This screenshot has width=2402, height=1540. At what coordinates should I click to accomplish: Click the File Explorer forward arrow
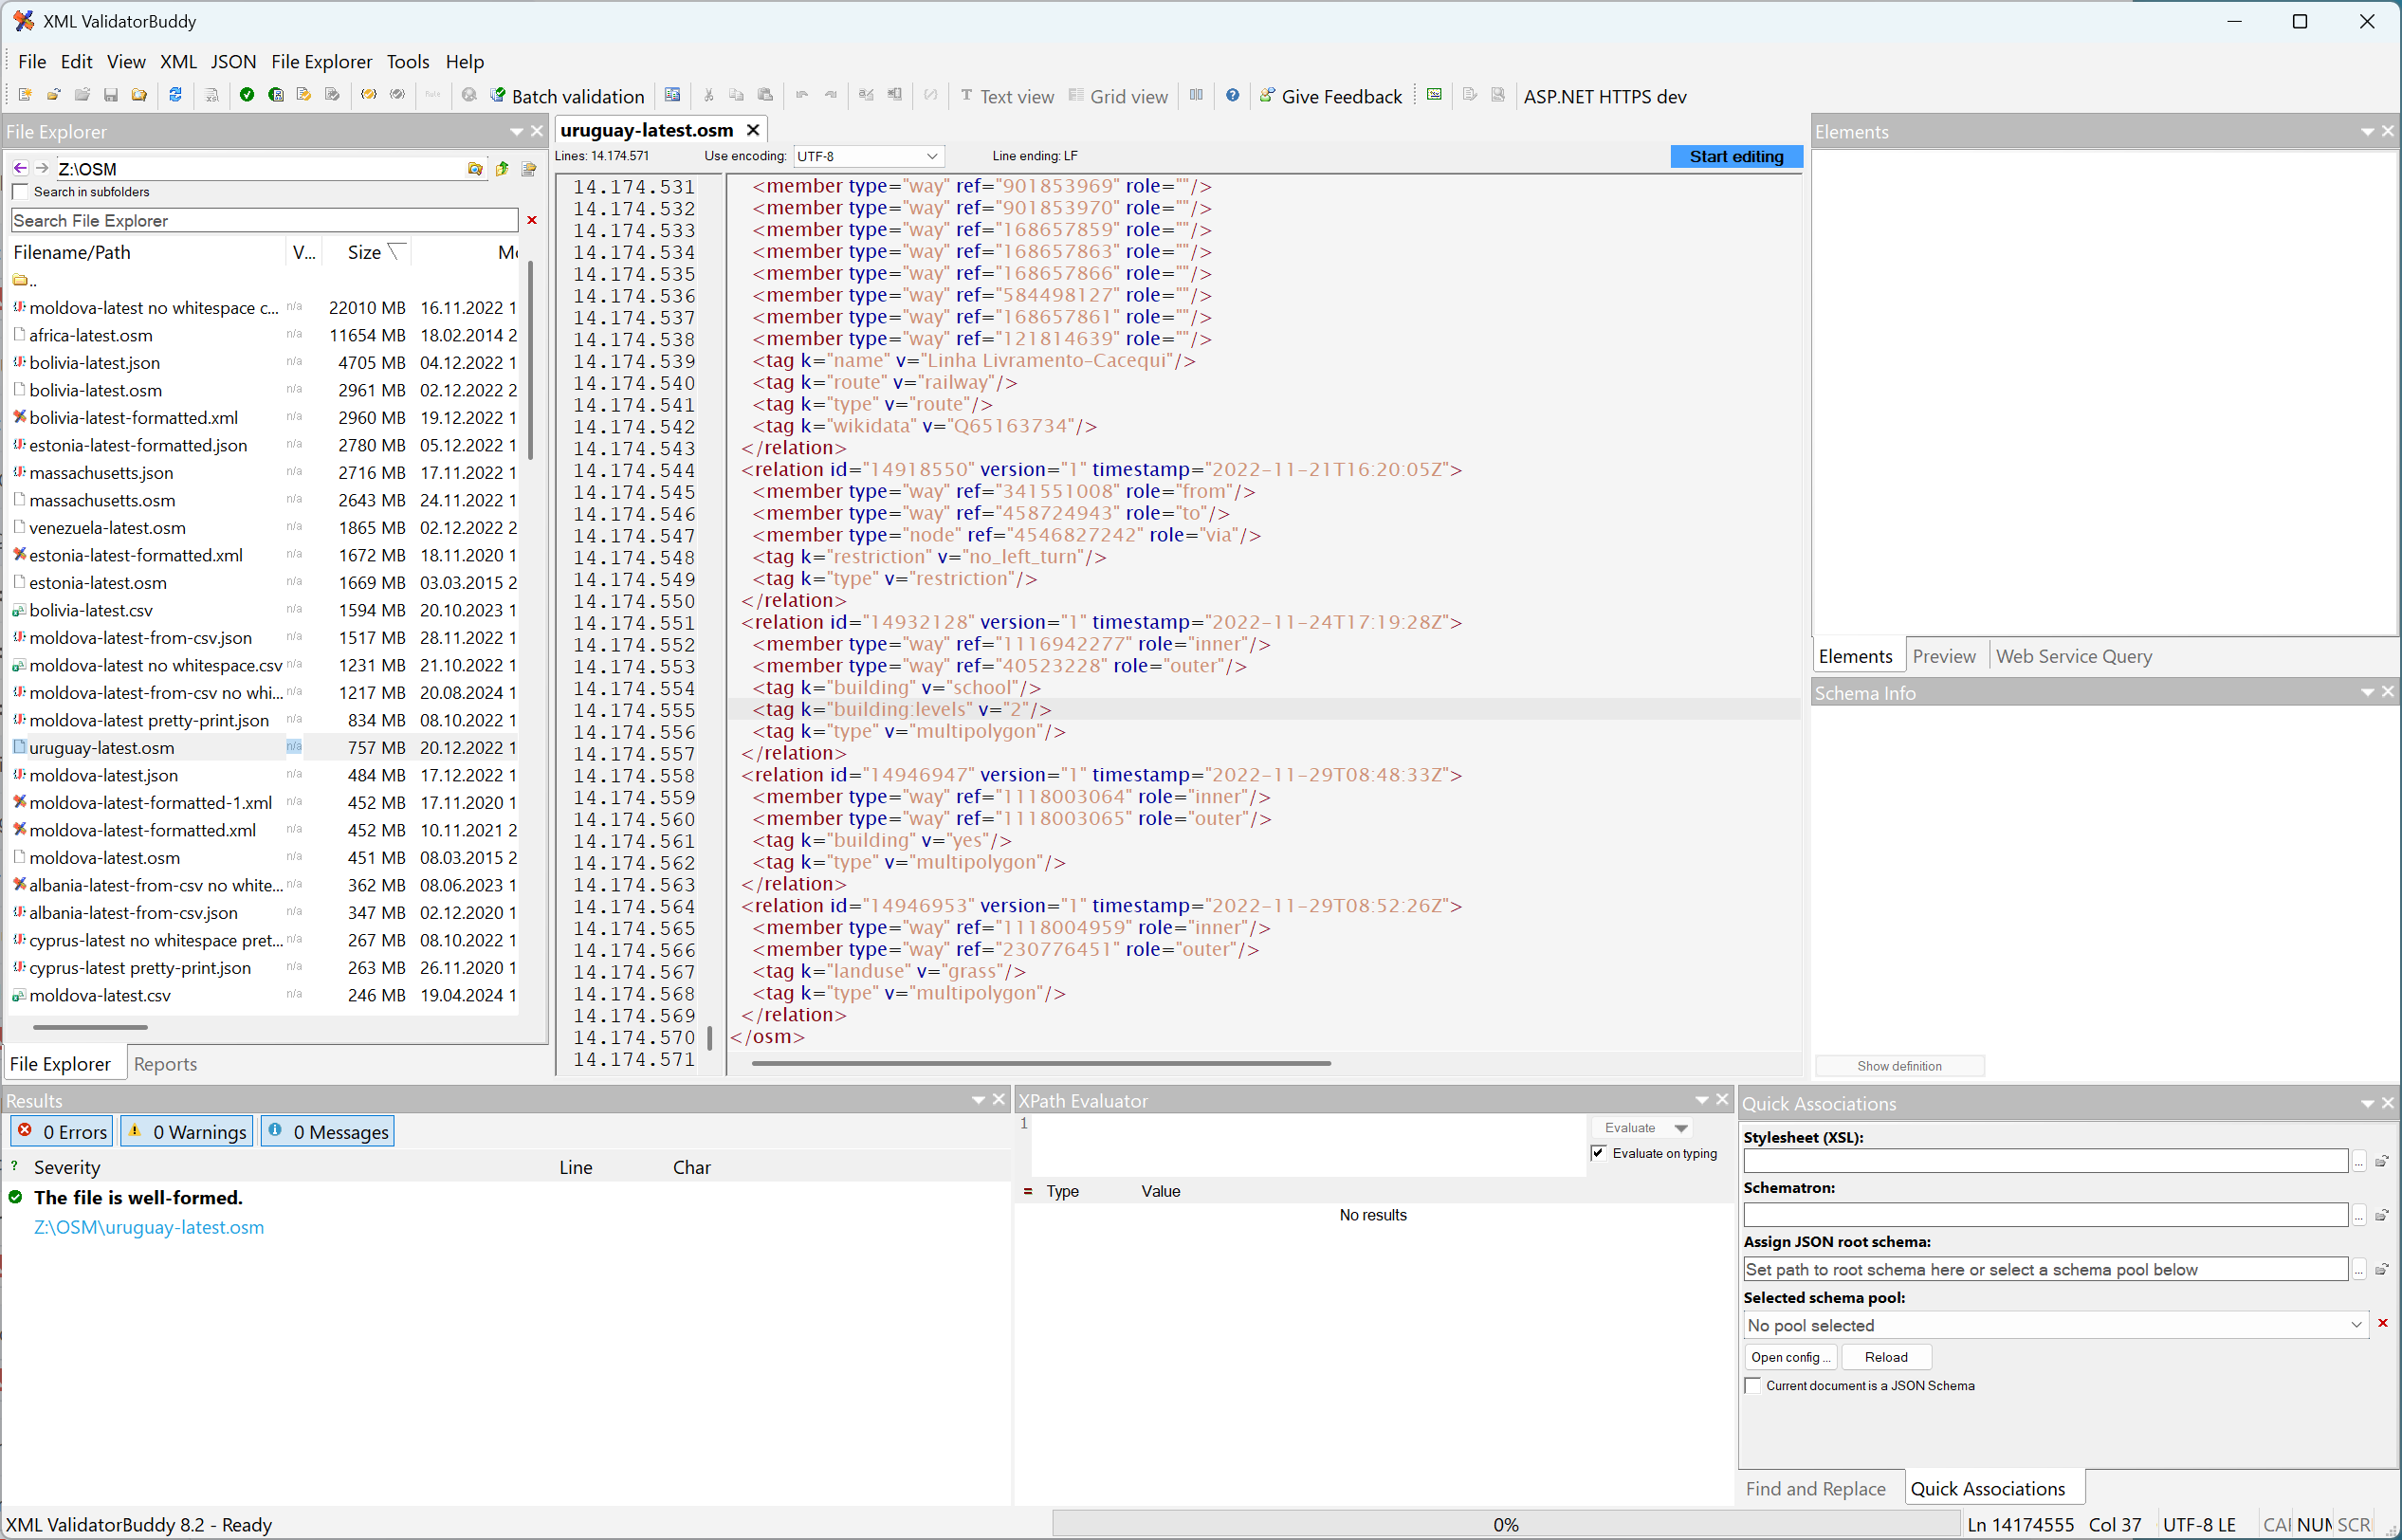pos(42,168)
